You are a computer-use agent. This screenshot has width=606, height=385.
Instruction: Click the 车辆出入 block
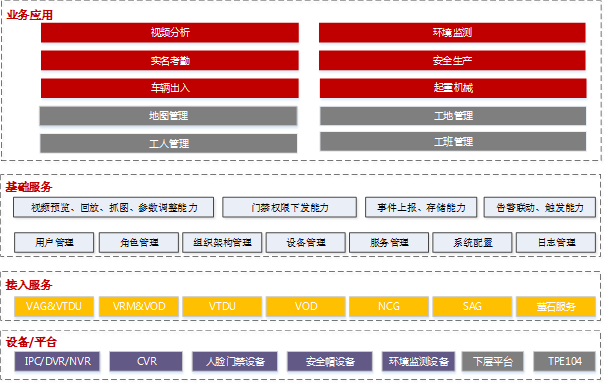[x=170, y=88]
